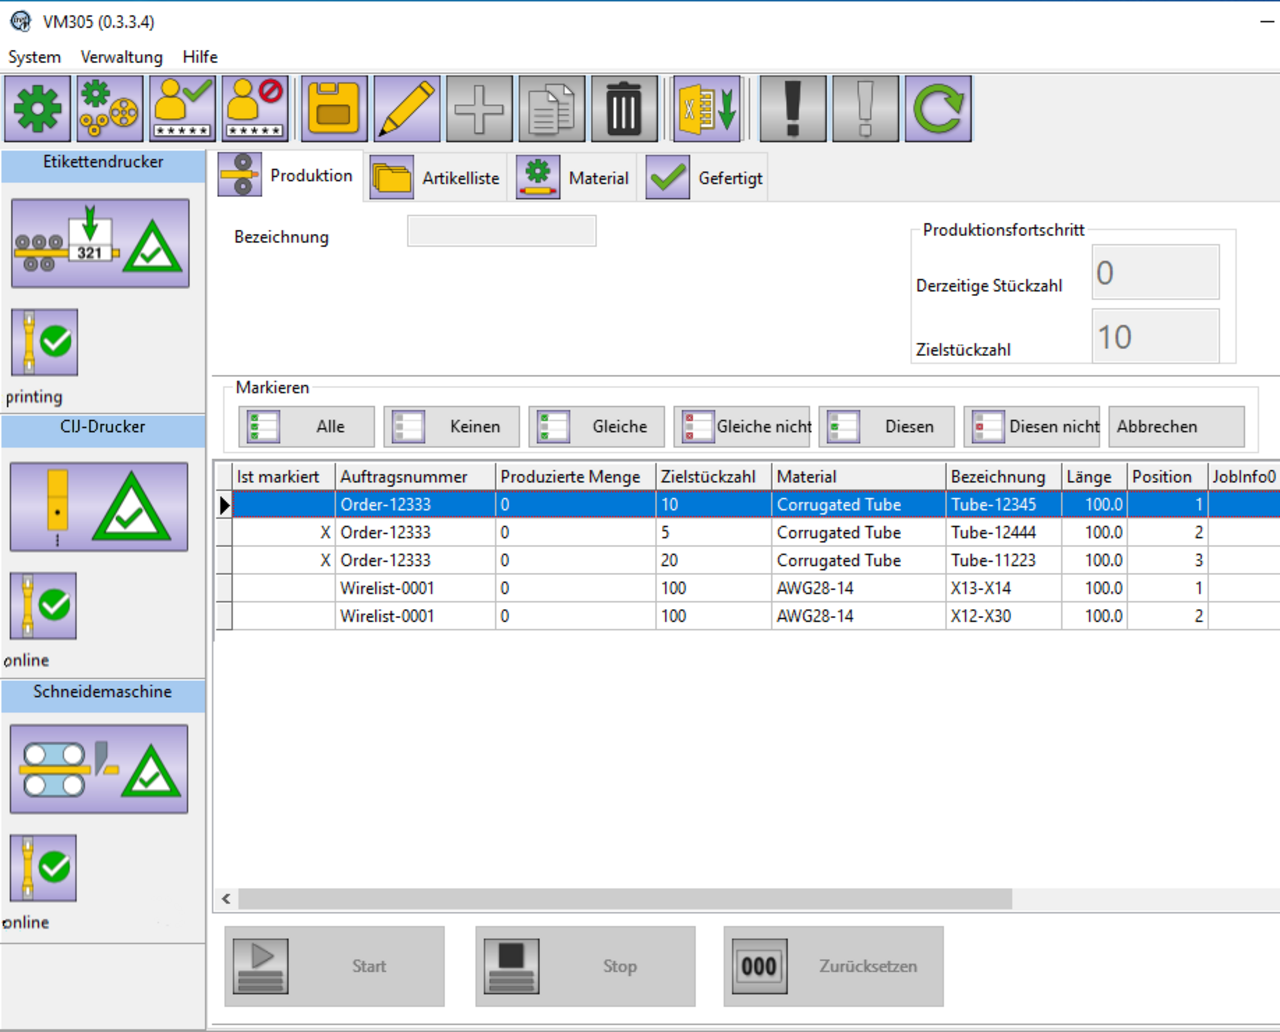This screenshot has height=1032, width=1280.
Task: Click the Alle mark-all button
Action: click(306, 427)
